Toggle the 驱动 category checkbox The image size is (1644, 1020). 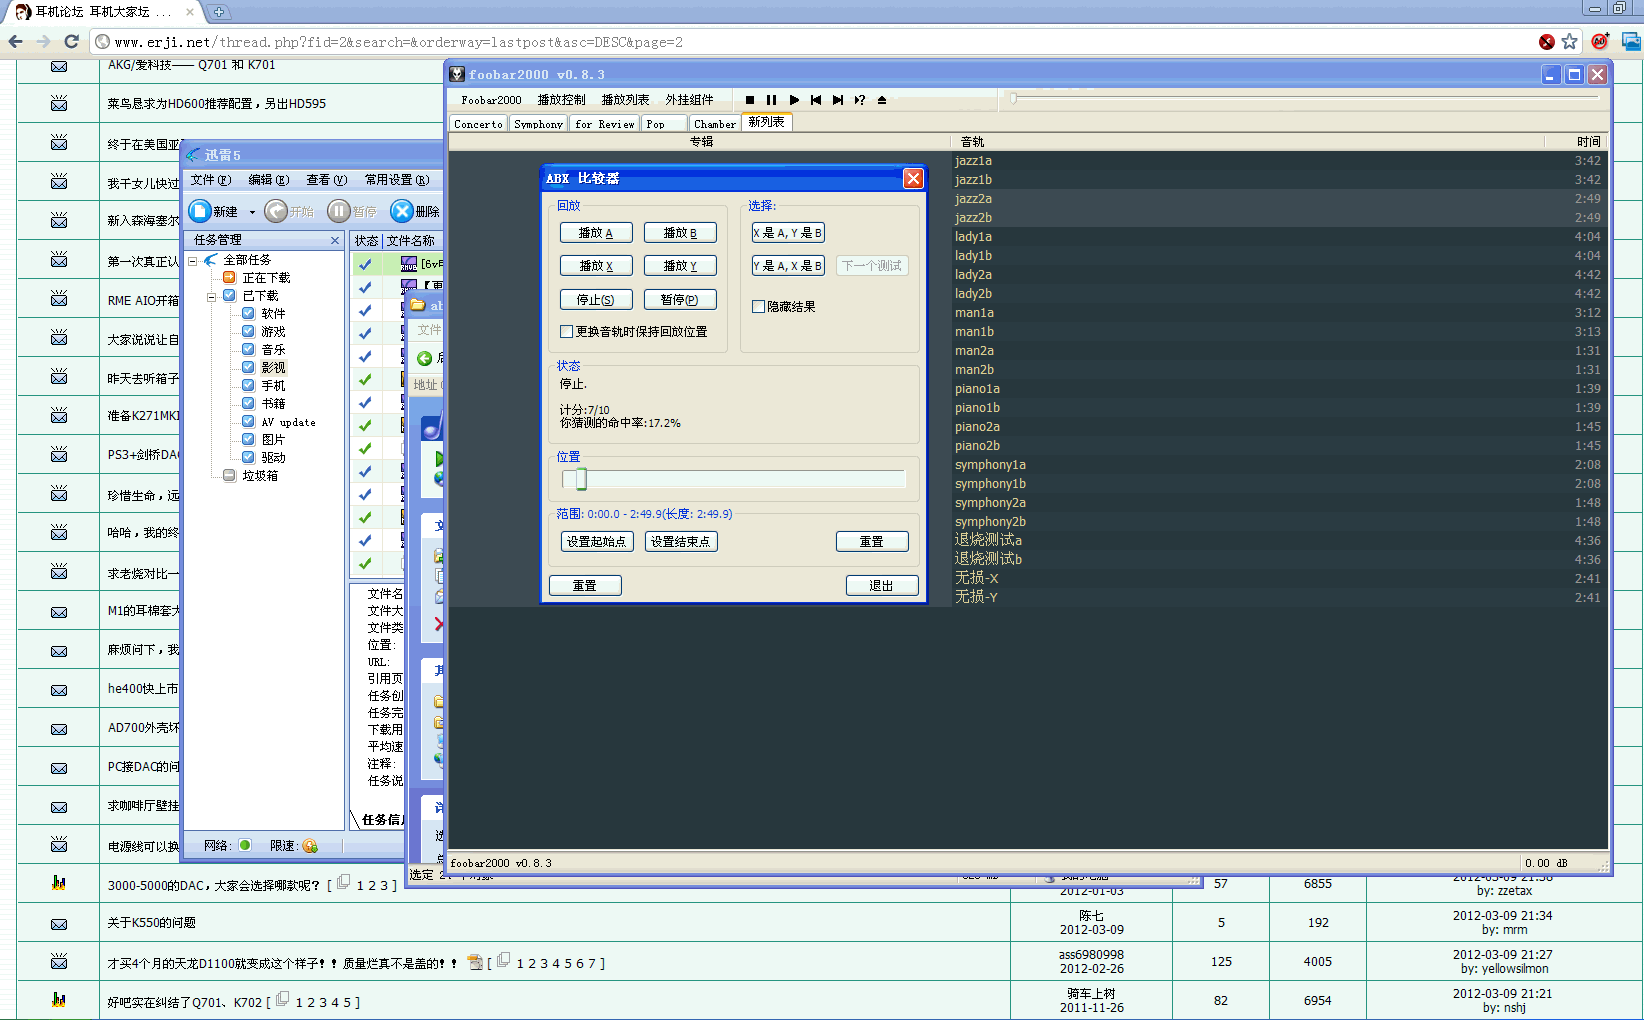248,457
